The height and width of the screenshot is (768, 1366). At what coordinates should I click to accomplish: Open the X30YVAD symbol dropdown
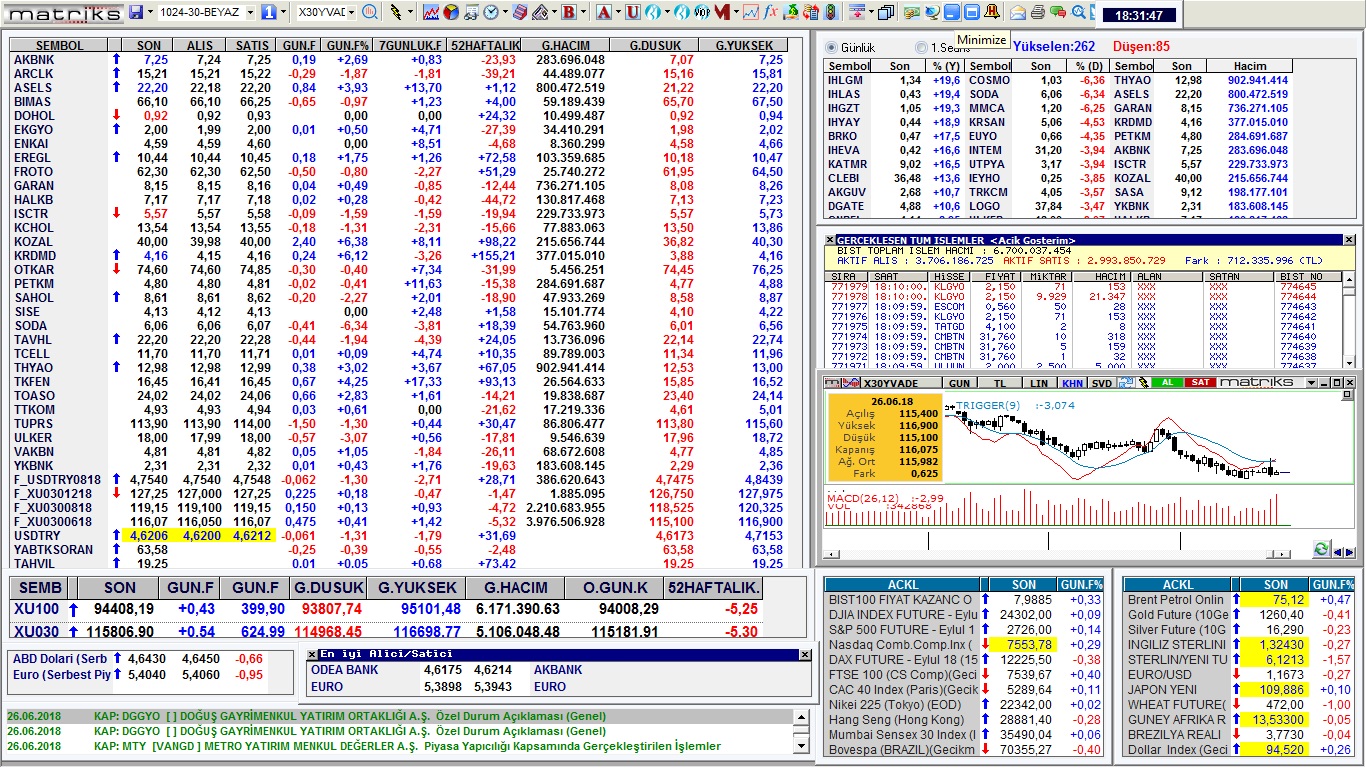coord(352,12)
